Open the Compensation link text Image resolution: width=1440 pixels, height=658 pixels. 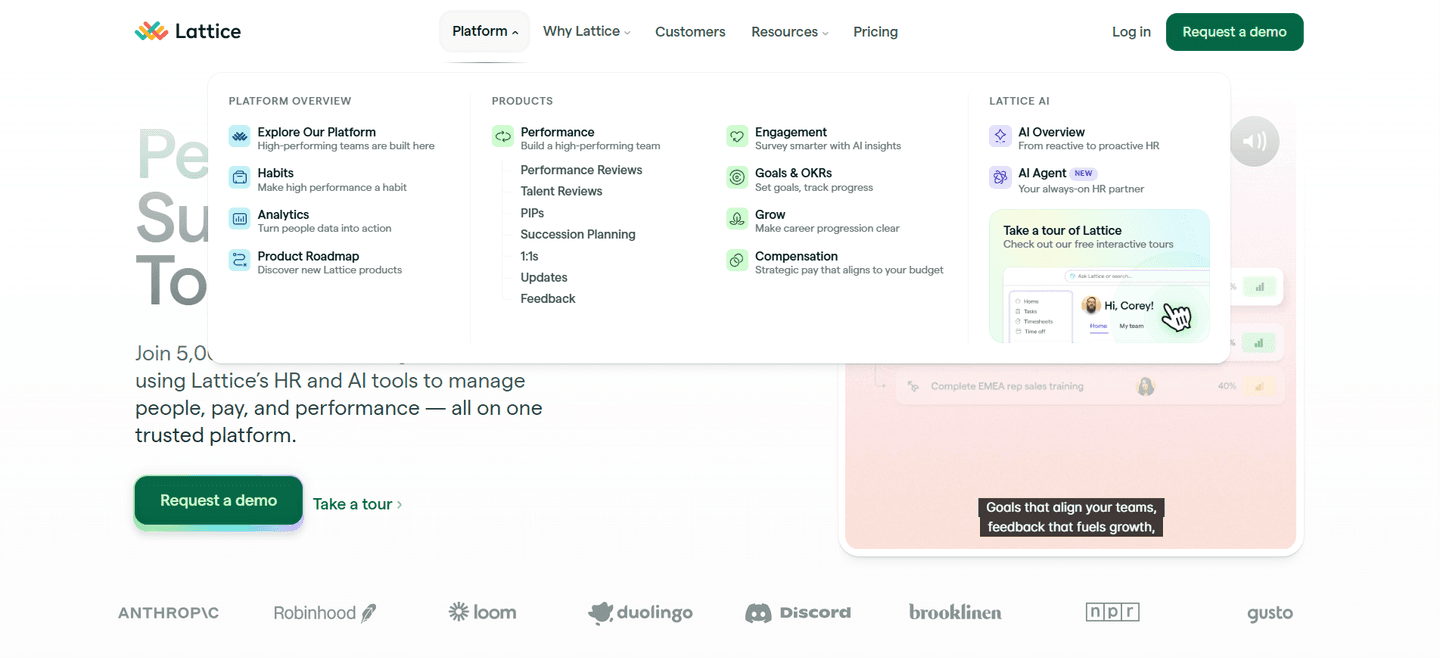[796, 256]
